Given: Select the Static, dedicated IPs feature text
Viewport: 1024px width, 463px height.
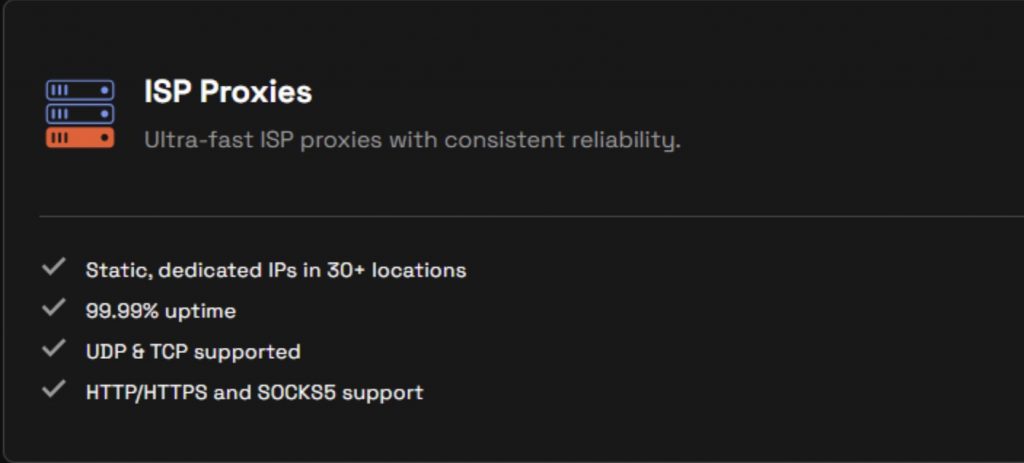Looking at the screenshot, I should coord(275,270).
